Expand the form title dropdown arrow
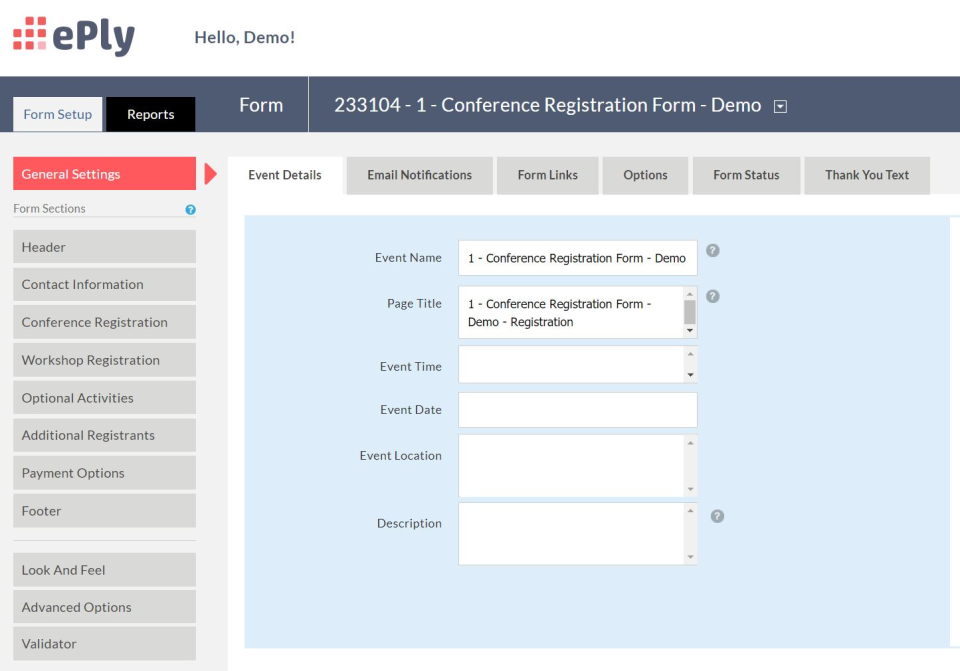The width and height of the screenshot is (960, 671). [x=780, y=107]
